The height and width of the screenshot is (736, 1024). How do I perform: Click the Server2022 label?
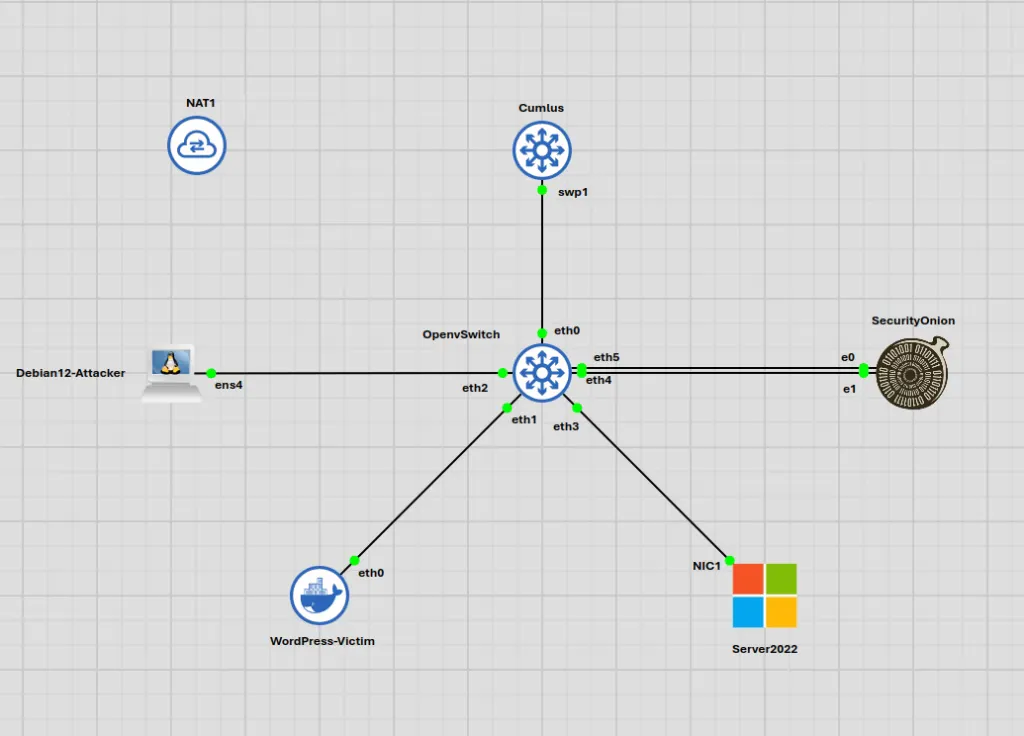765,649
